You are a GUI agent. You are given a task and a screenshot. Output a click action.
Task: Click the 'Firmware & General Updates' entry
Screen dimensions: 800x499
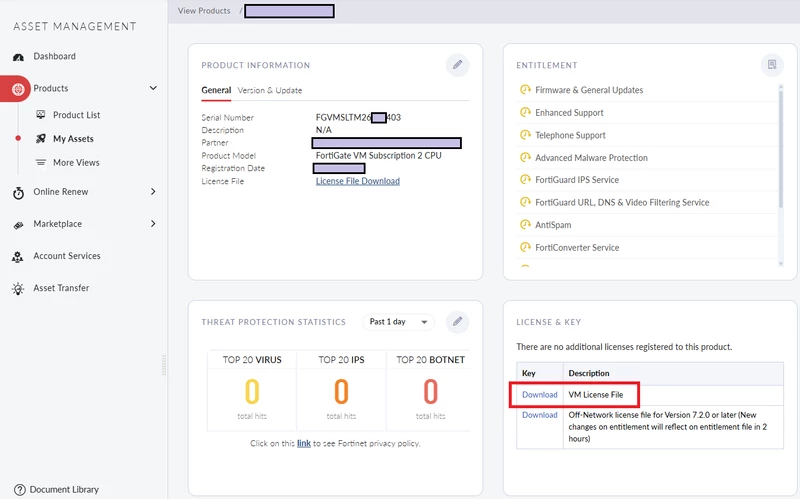click(x=589, y=90)
